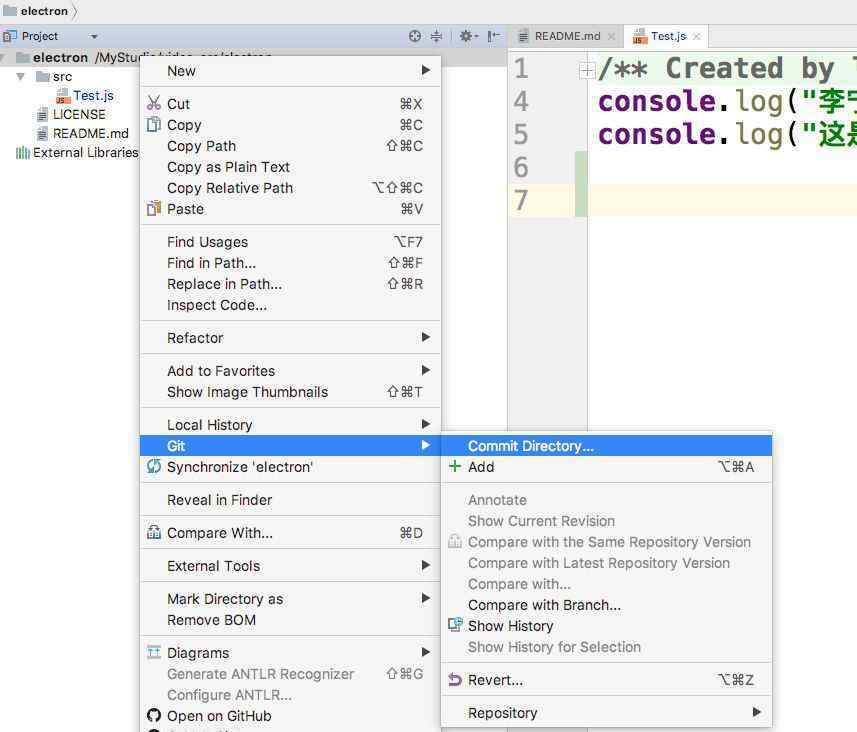Expand the Repository submenu arrow
The height and width of the screenshot is (732, 857).
[x=756, y=712]
